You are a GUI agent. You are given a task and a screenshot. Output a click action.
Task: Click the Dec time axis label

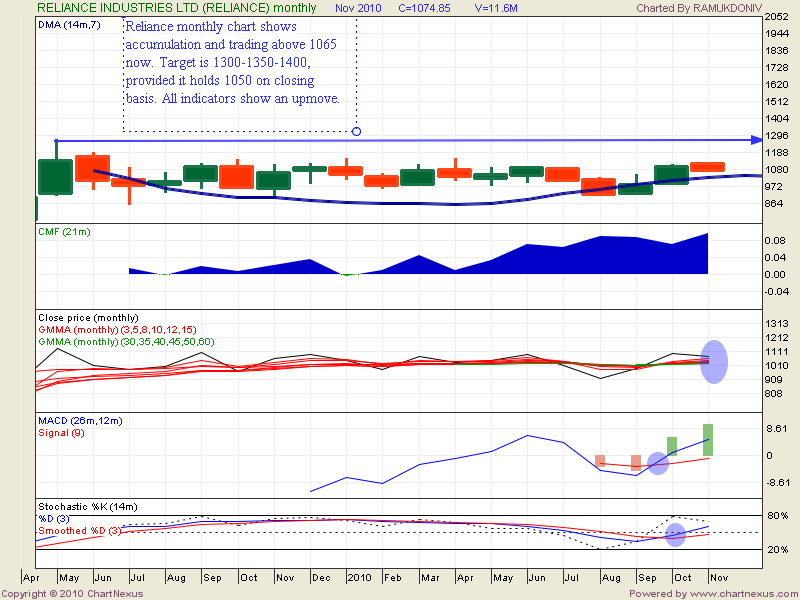(321, 578)
